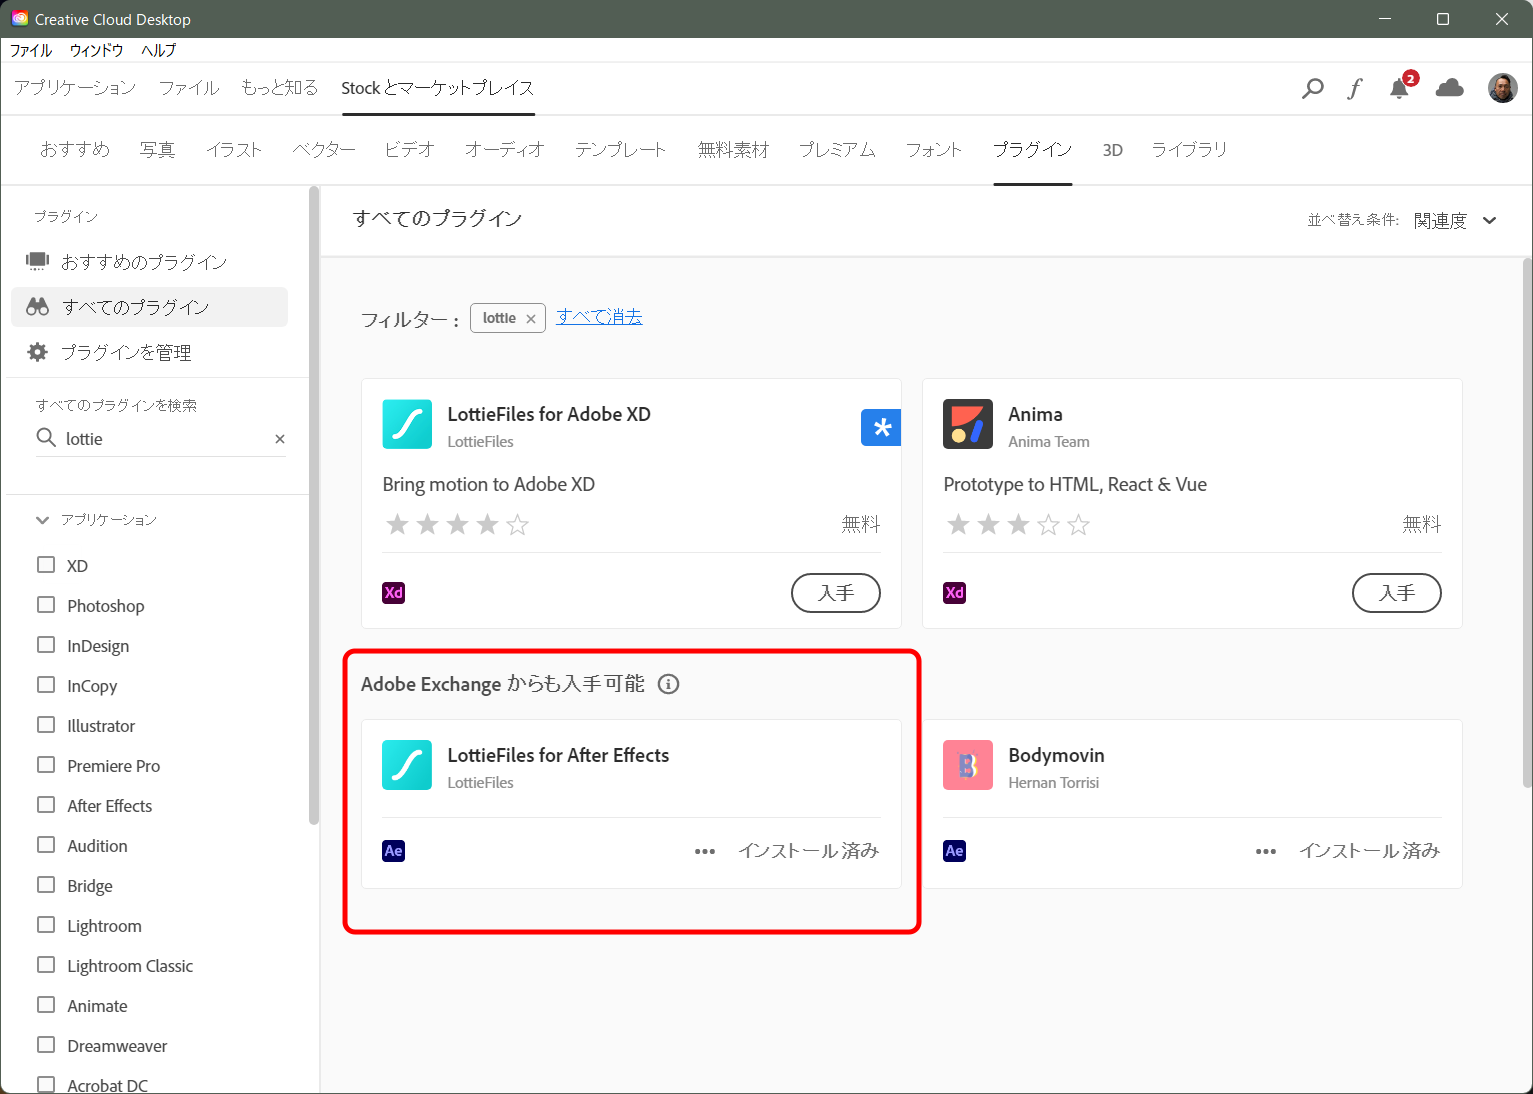Screen dimensions: 1533x1094
Task: Open the Bodymovin plugin title
Action: tap(1056, 755)
